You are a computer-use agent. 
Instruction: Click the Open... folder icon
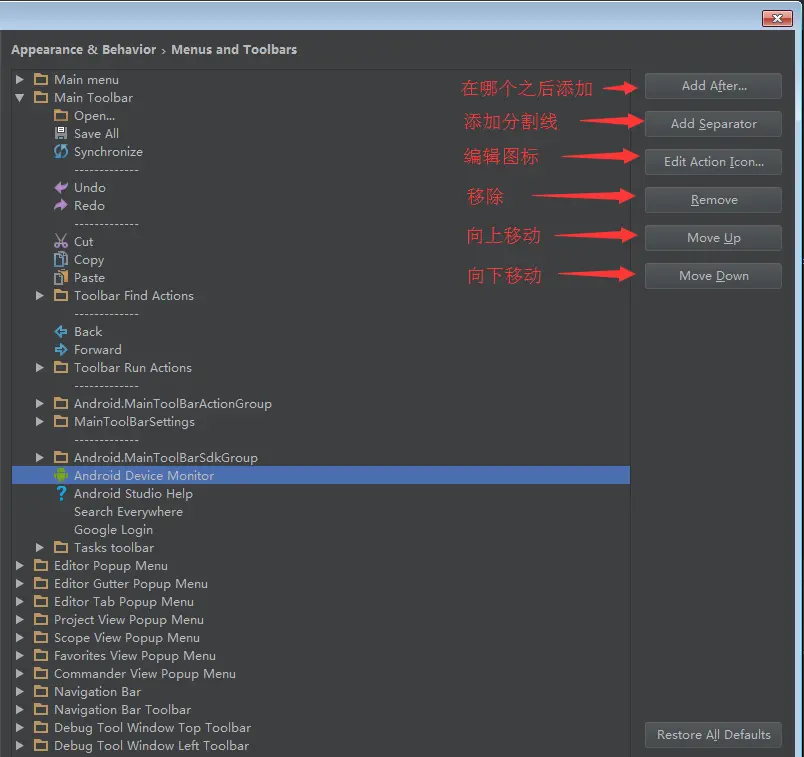click(61, 115)
